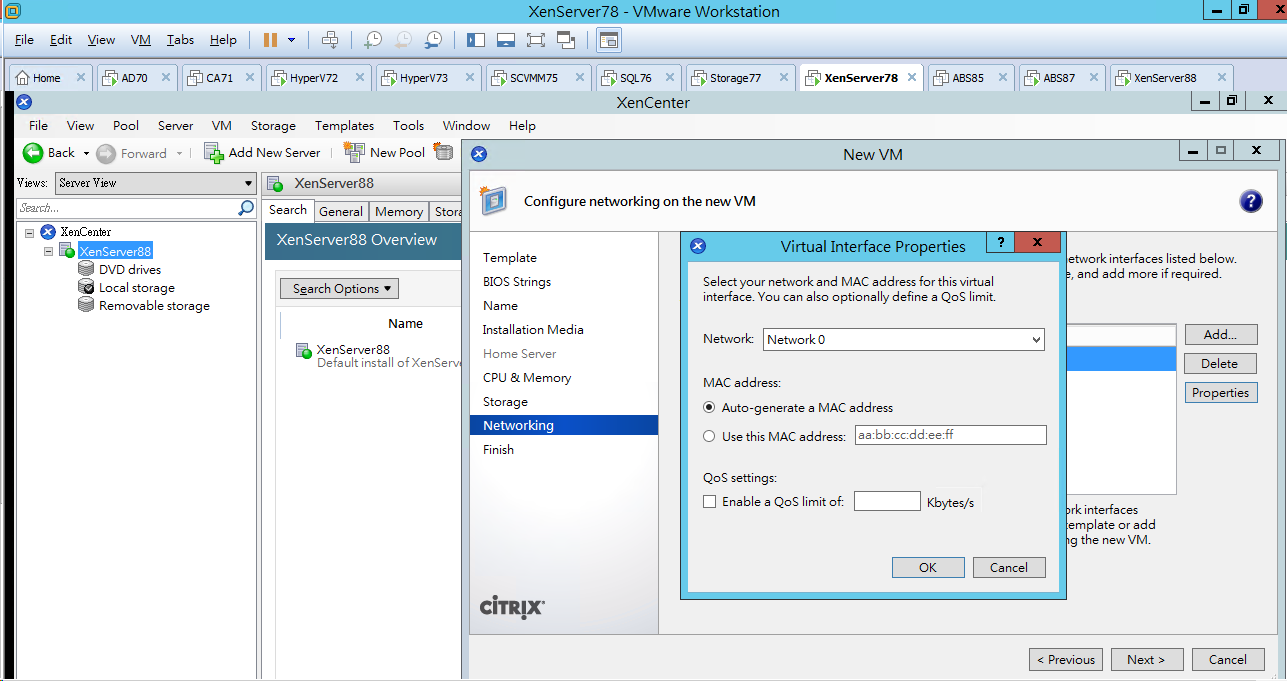The height and width of the screenshot is (681, 1287).
Task: Click the XenServer88 server icon in Name list
Action: pos(303,351)
